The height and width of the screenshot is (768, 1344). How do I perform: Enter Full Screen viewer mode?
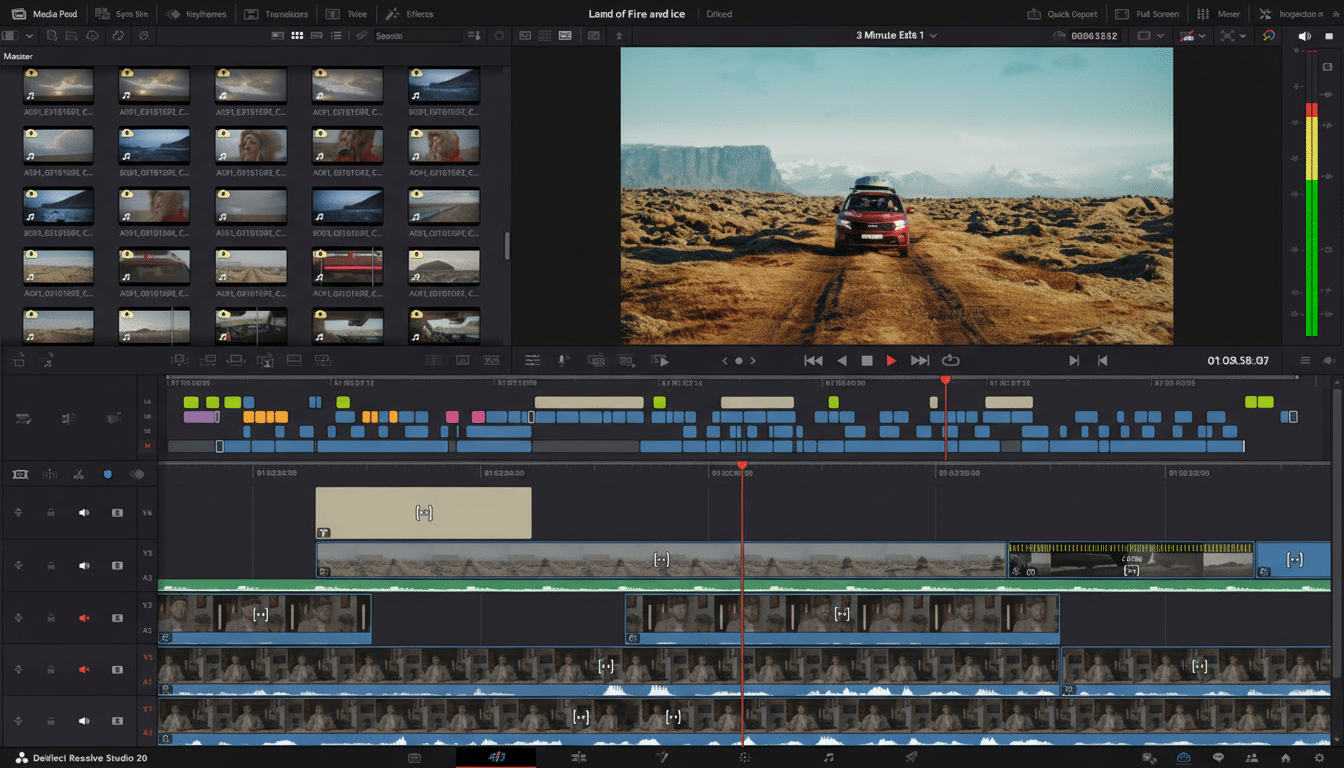(x=1146, y=14)
